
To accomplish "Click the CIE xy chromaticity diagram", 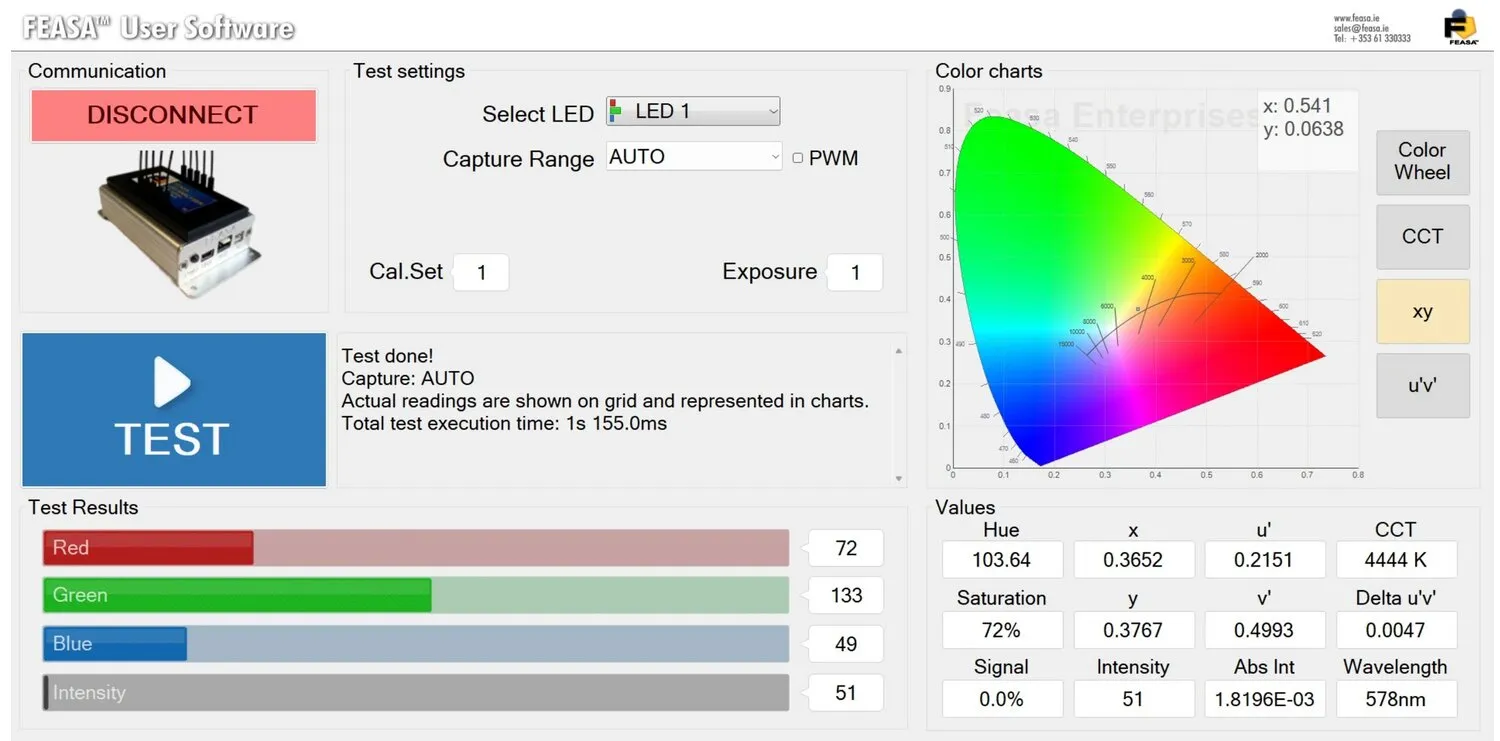I will coord(1140,290).
